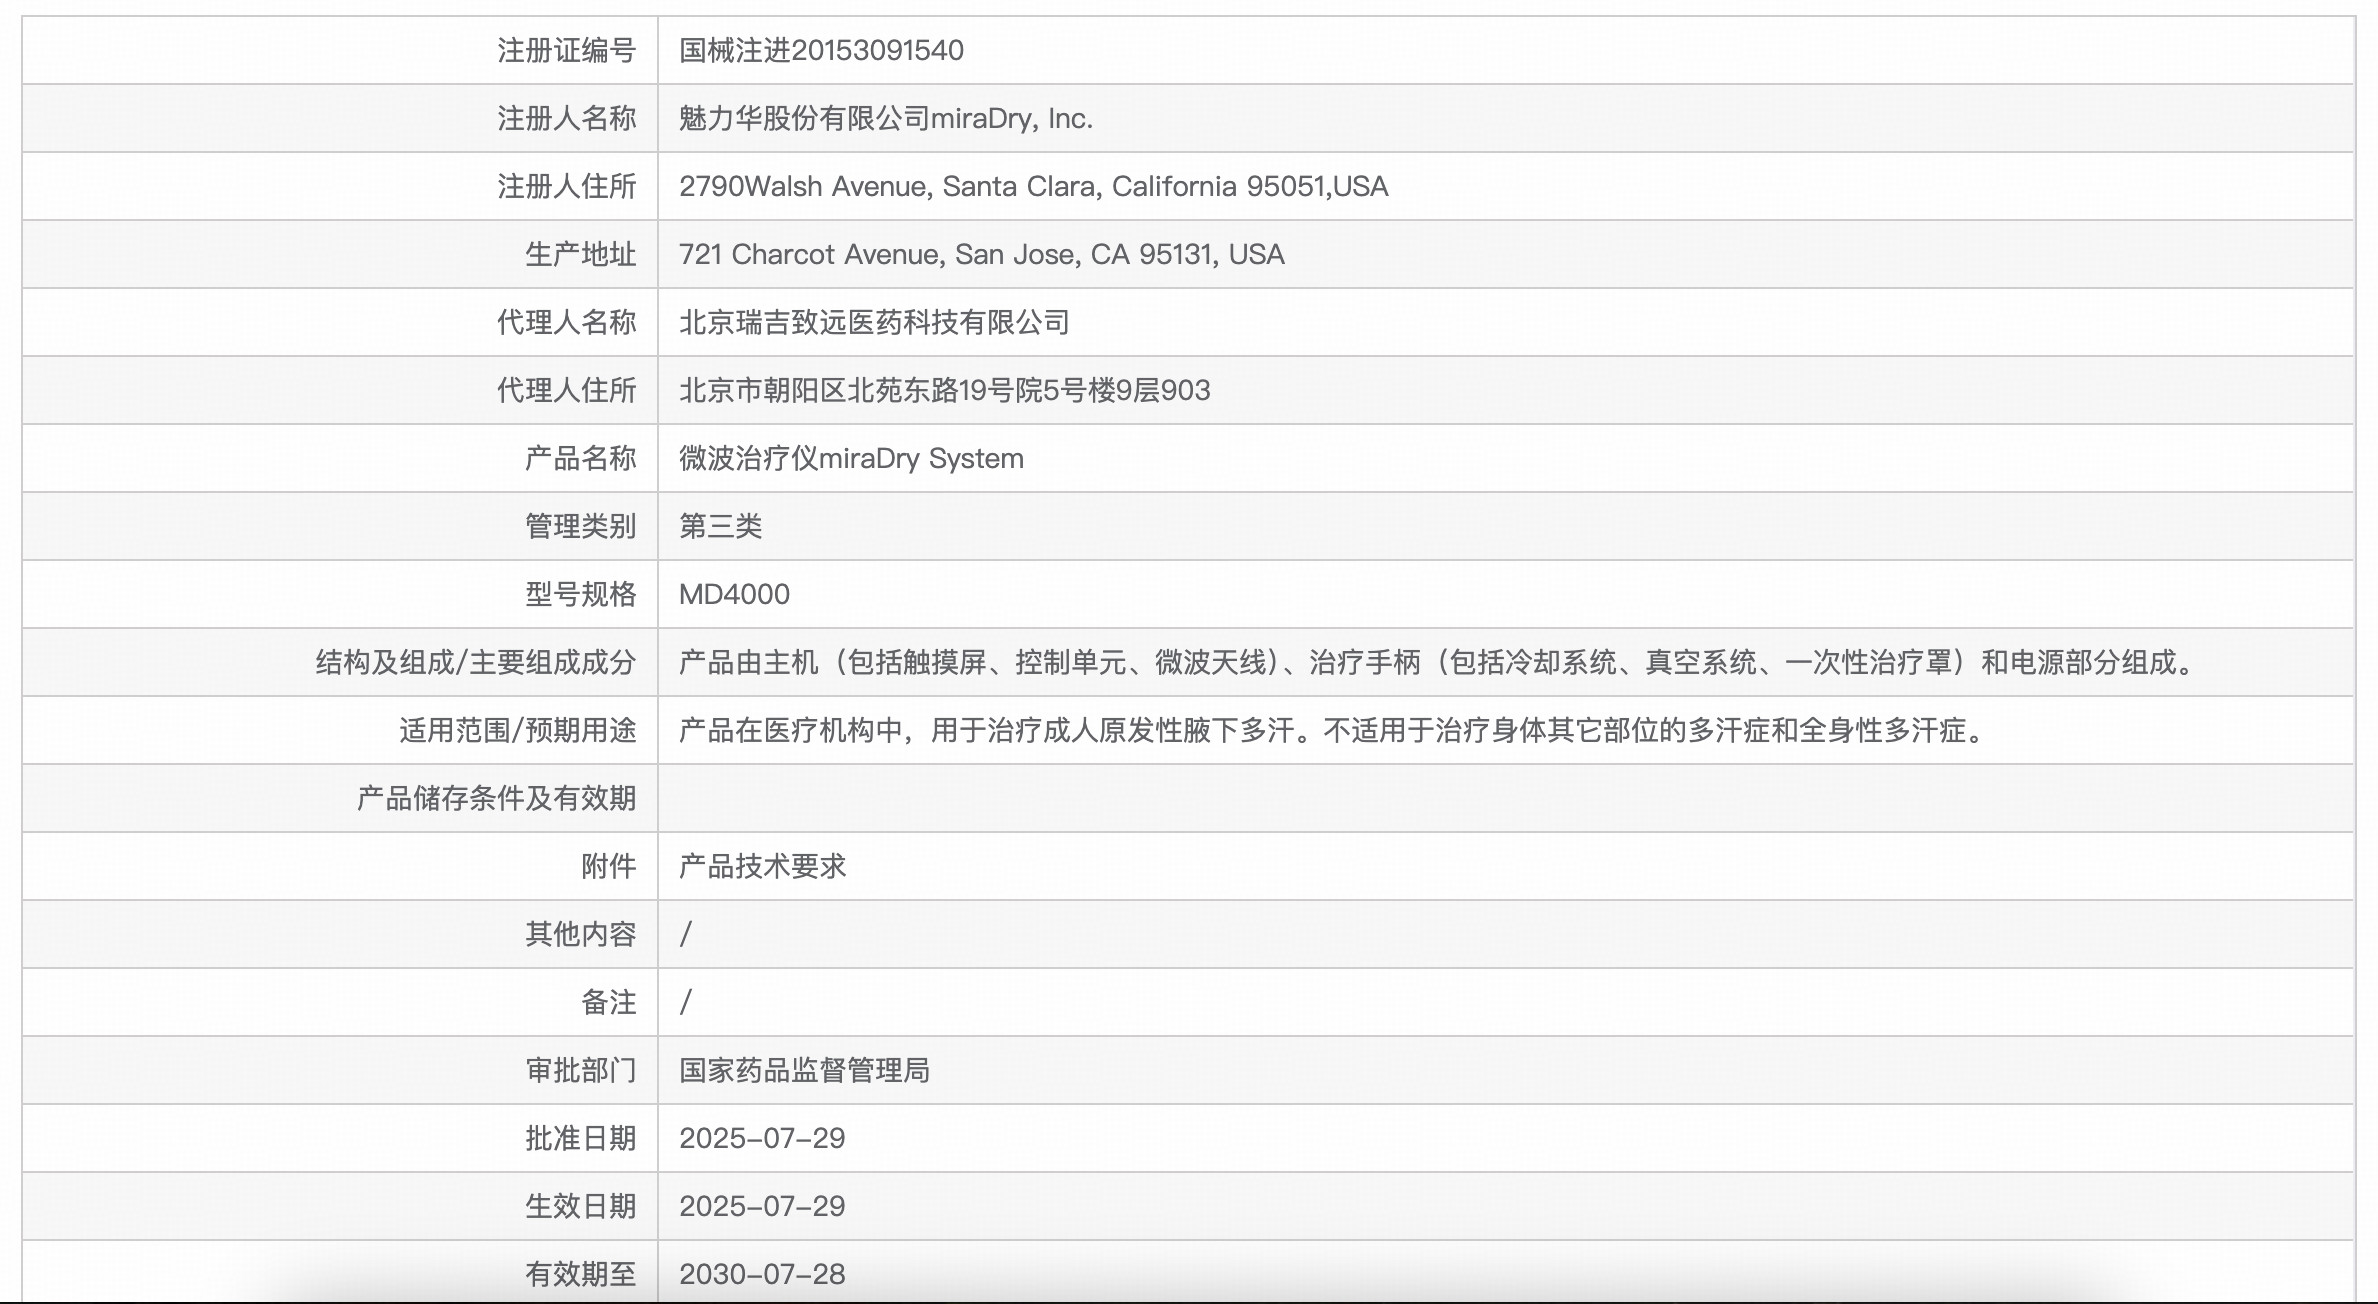Click approval department 国家药品监督管理局
This screenshot has height=1304, width=2378.
point(804,1071)
